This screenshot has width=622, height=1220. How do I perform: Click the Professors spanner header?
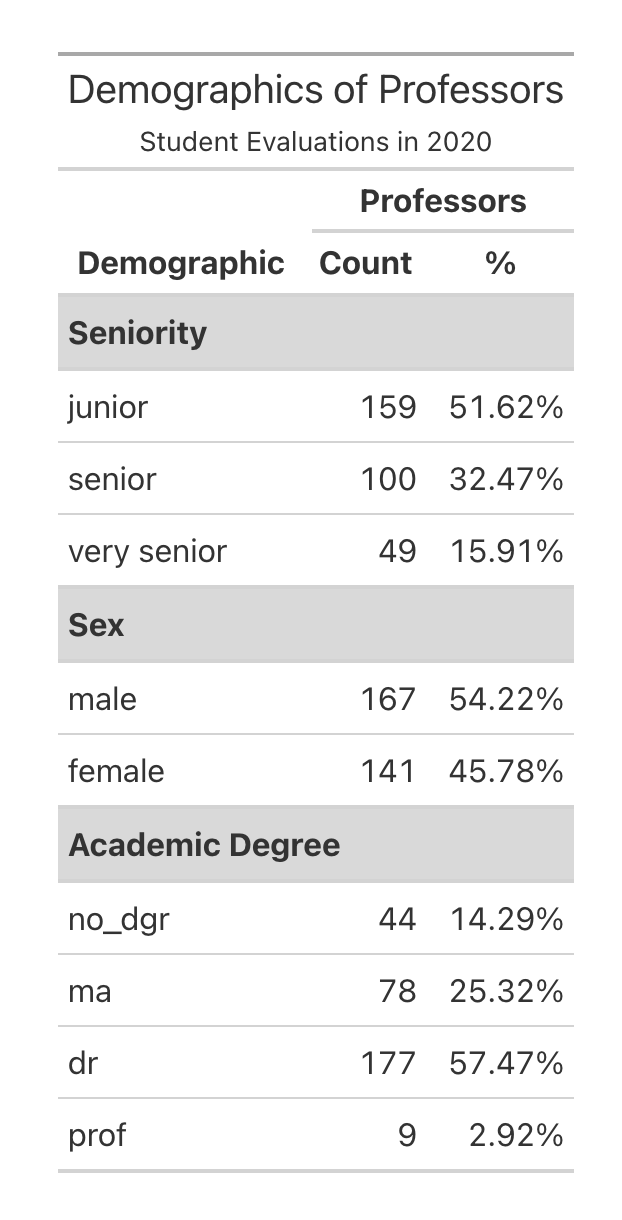click(x=443, y=201)
